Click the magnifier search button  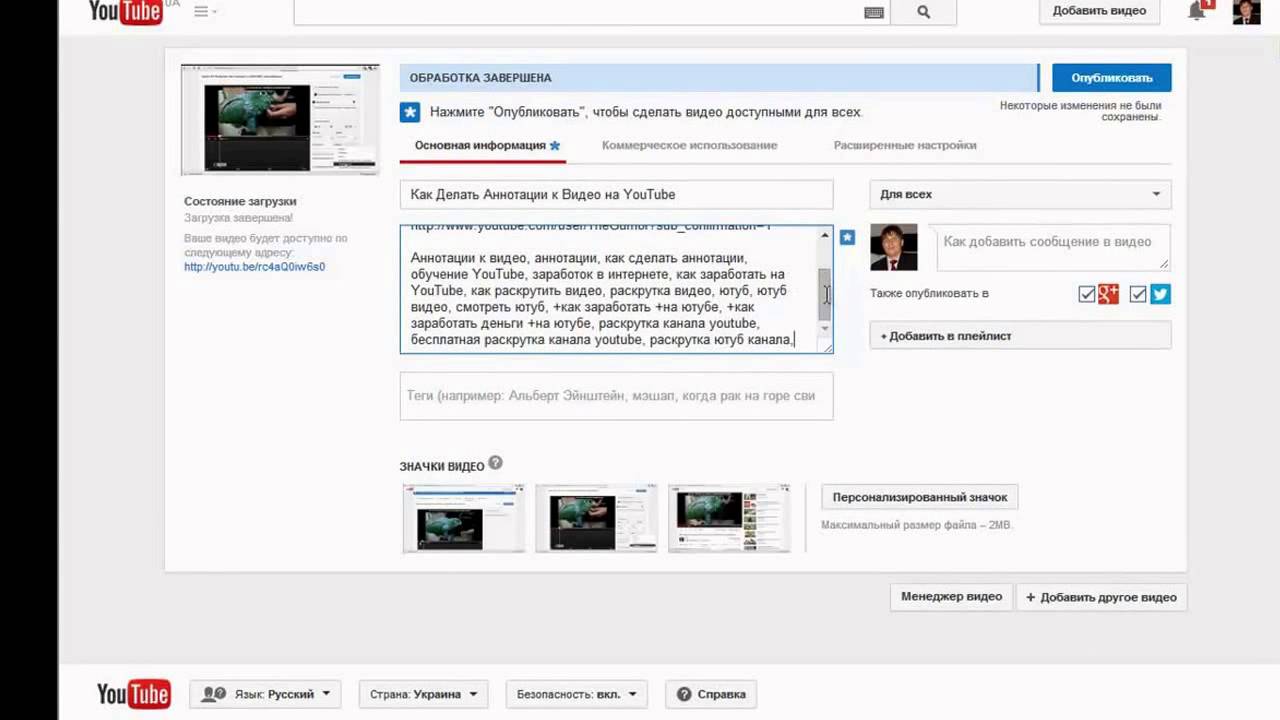coord(923,12)
